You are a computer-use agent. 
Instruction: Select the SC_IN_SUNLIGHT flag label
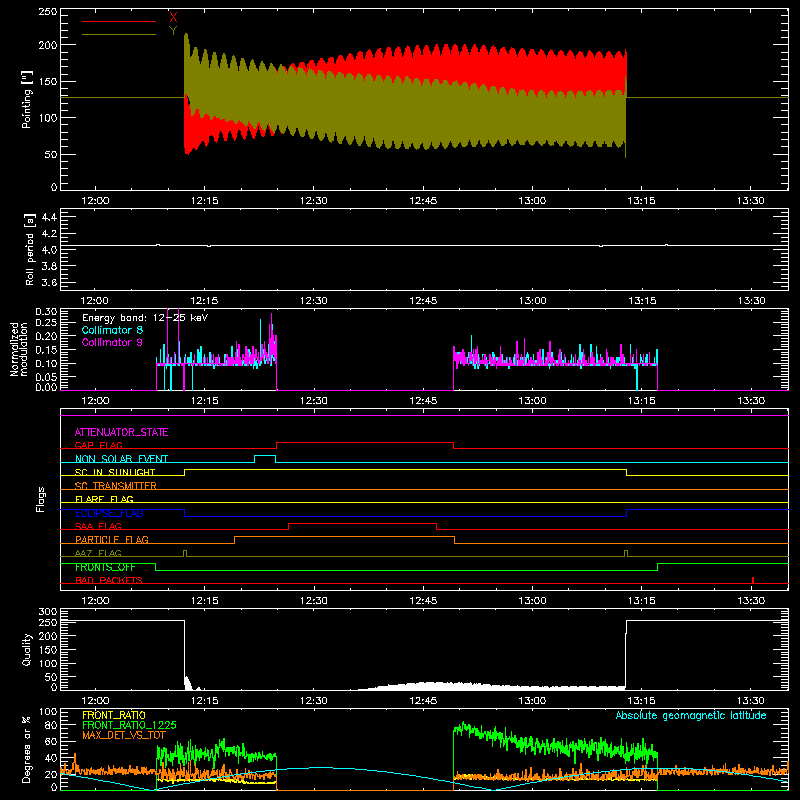[x=115, y=472]
